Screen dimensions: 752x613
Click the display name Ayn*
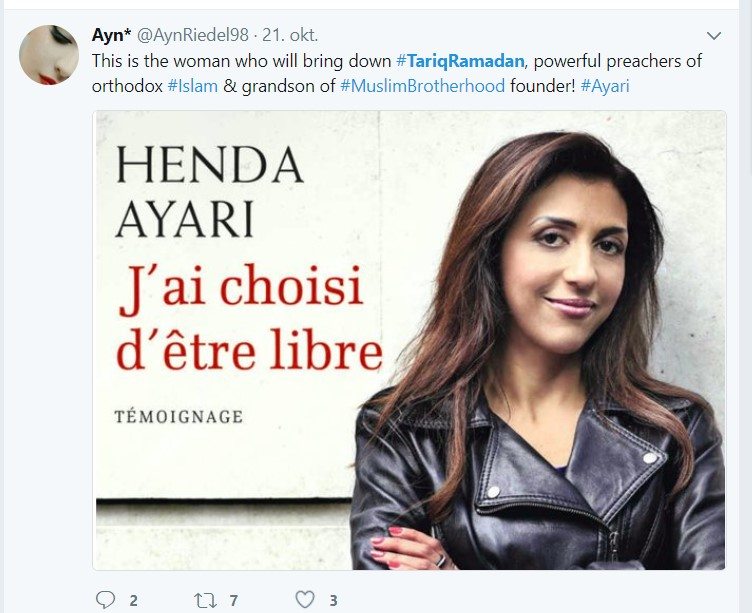click(111, 35)
